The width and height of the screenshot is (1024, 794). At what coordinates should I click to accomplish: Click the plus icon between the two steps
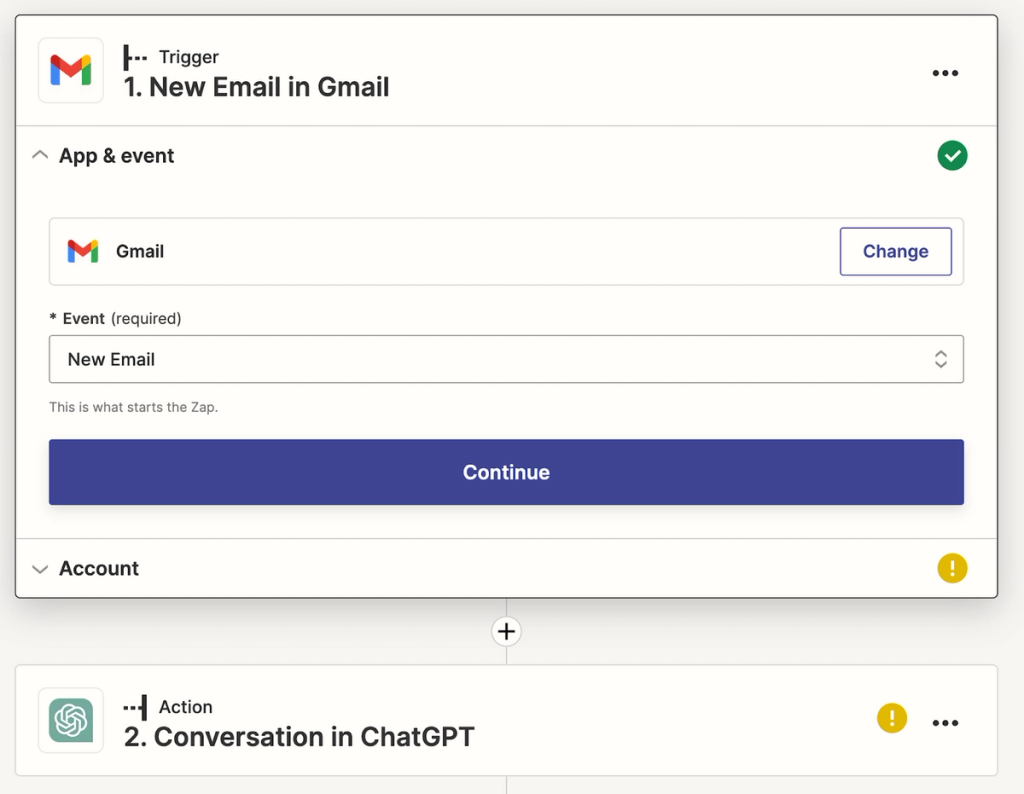506,631
